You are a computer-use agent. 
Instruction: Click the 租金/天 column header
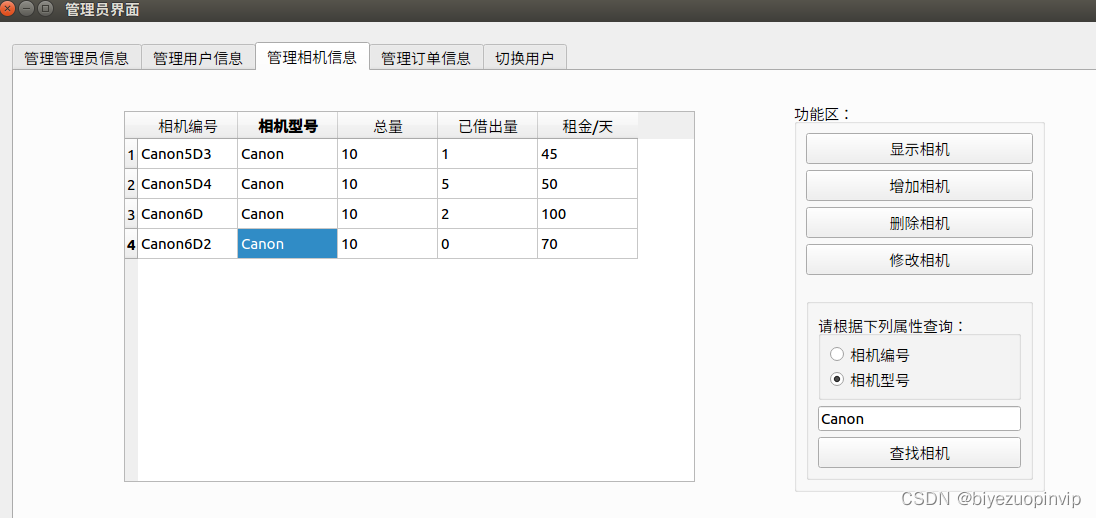(x=587, y=126)
